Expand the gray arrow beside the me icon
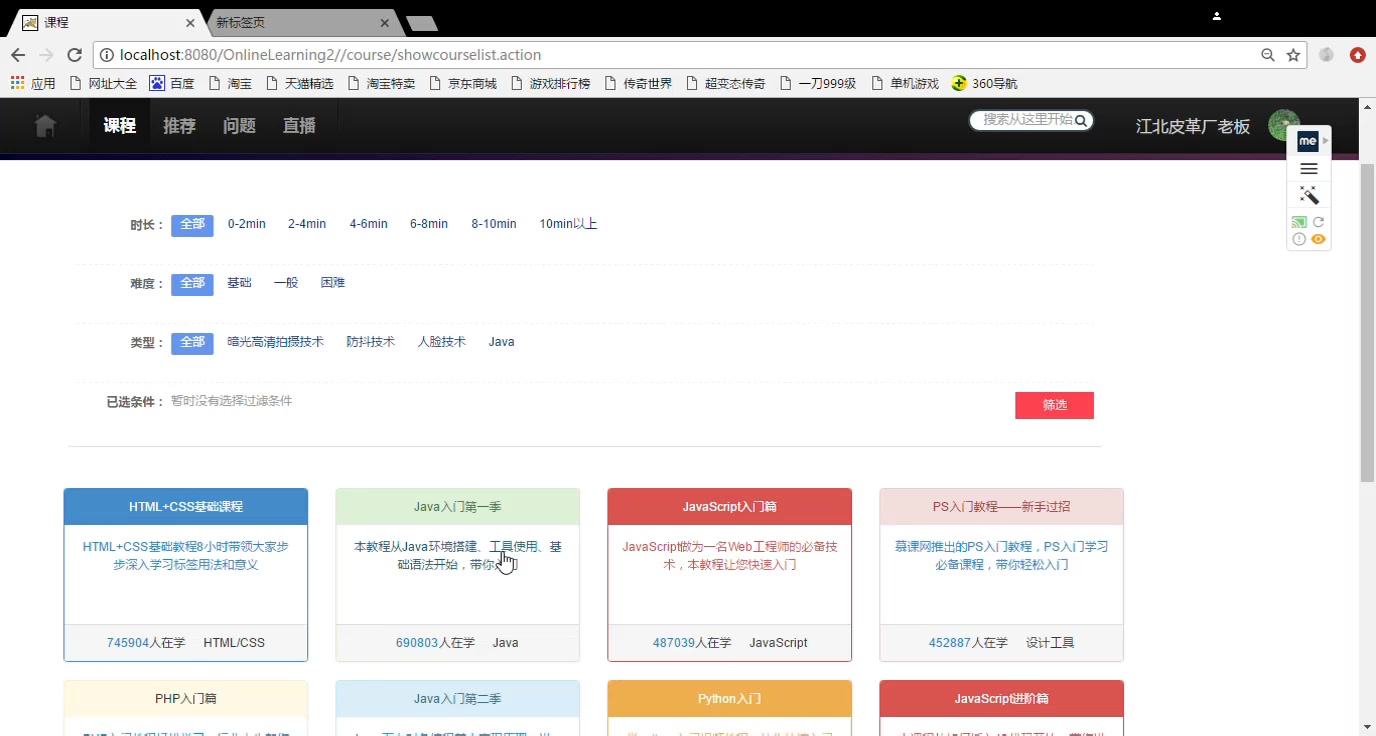The width and height of the screenshot is (1376, 736). point(1326,140)
